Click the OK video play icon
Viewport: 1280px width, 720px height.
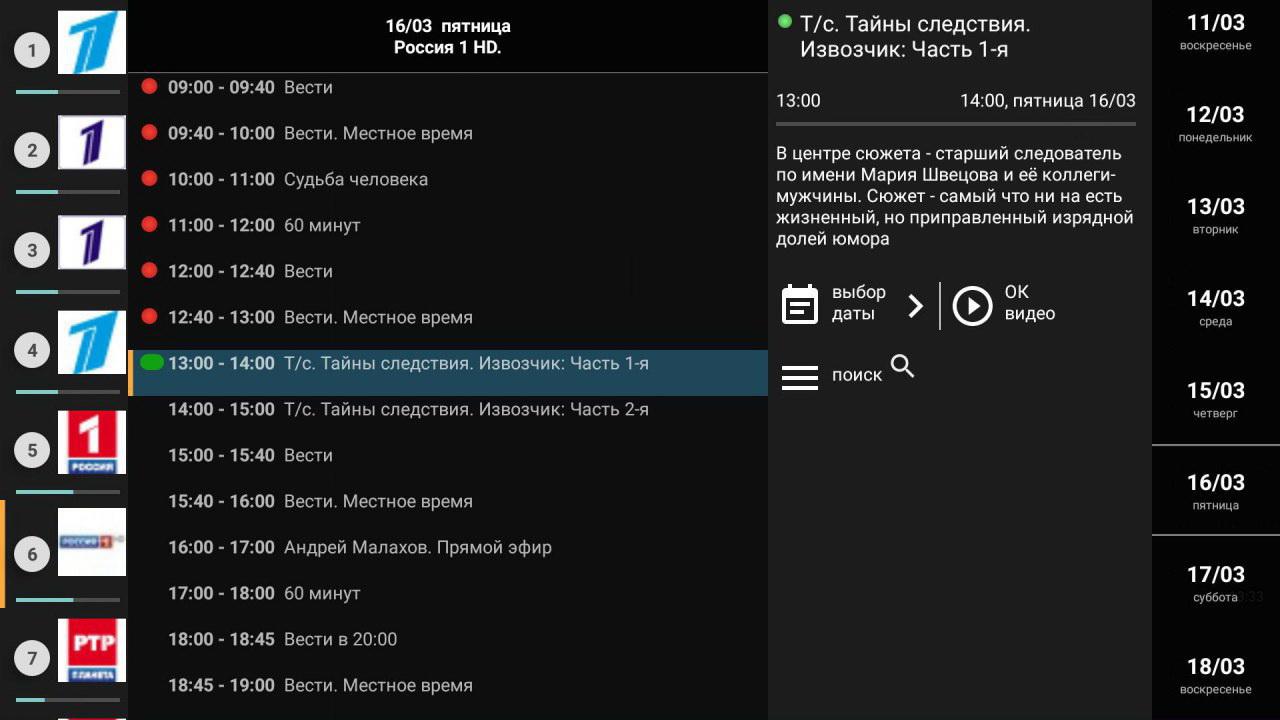(972, 306)
